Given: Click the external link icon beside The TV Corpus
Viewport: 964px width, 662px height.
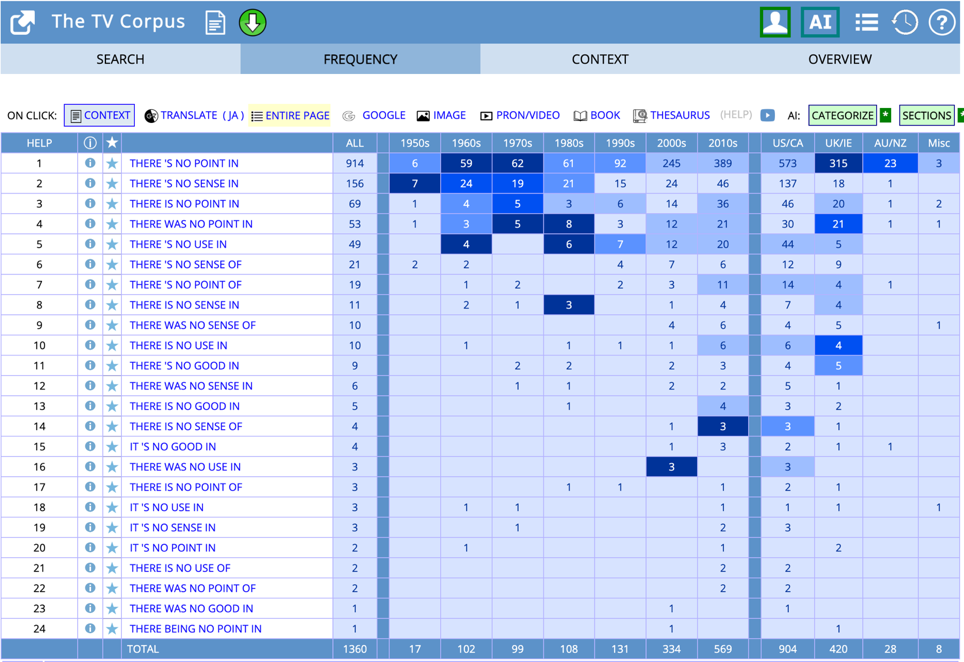Looking at the screenshot, I should [23, 23].
